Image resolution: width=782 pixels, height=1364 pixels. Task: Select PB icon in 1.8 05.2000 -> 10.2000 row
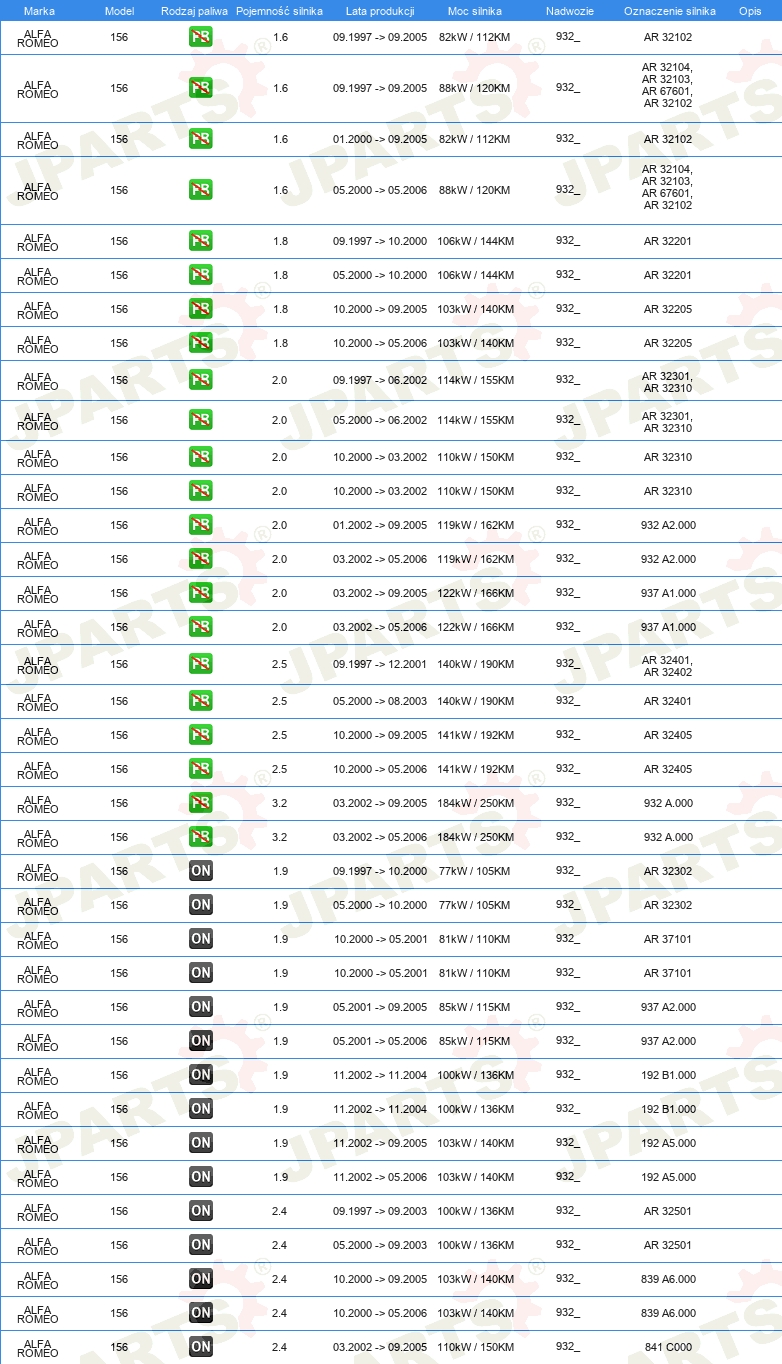point(201,275)
